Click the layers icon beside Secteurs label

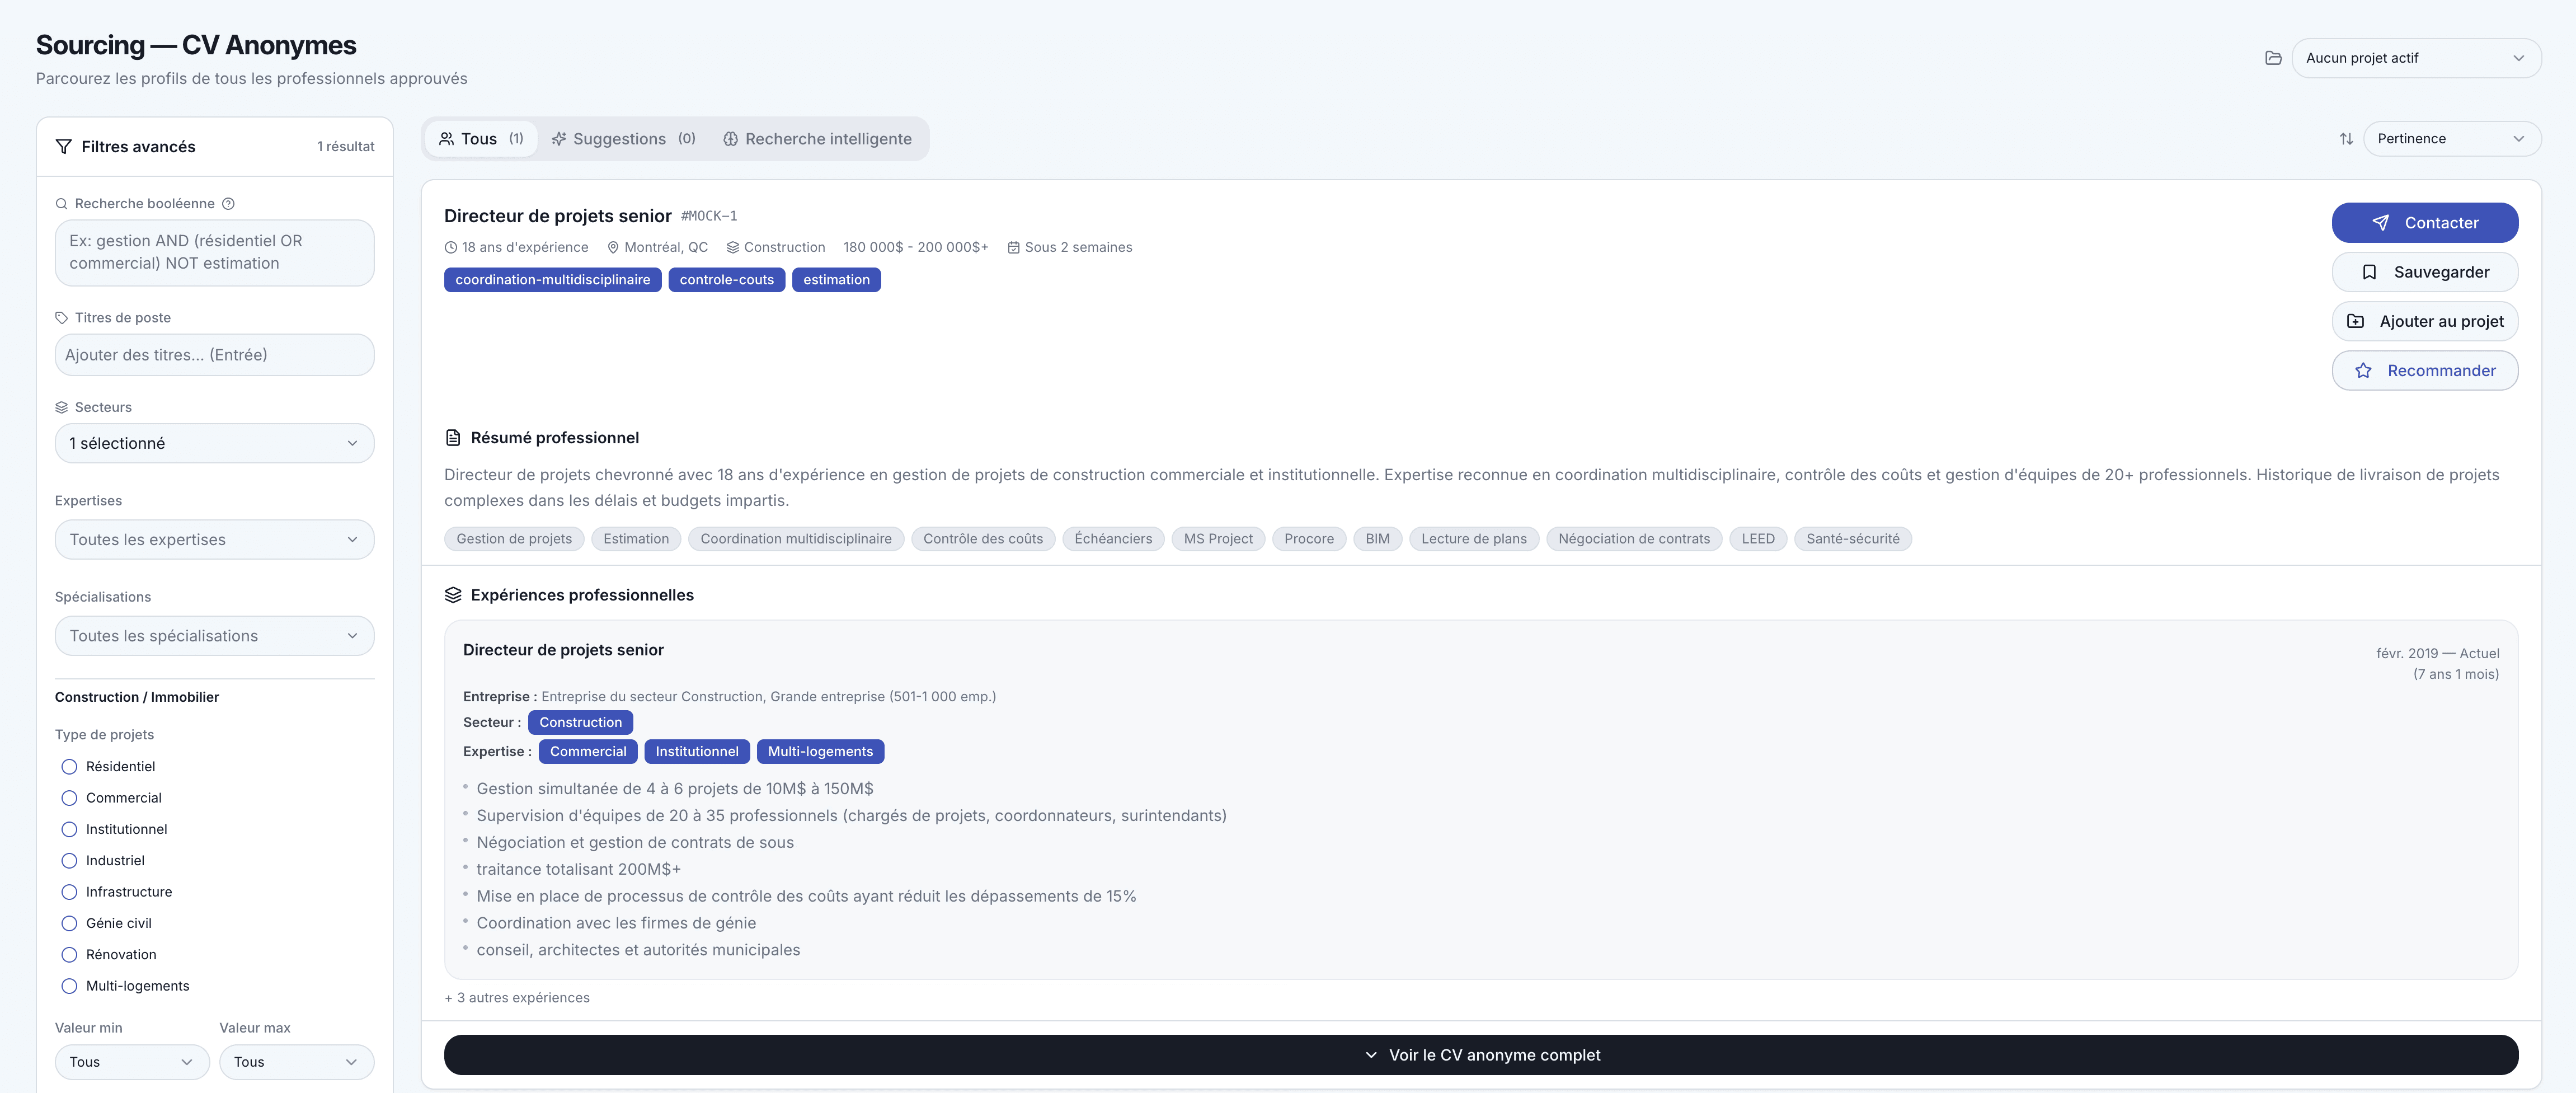tap(61, 407)
